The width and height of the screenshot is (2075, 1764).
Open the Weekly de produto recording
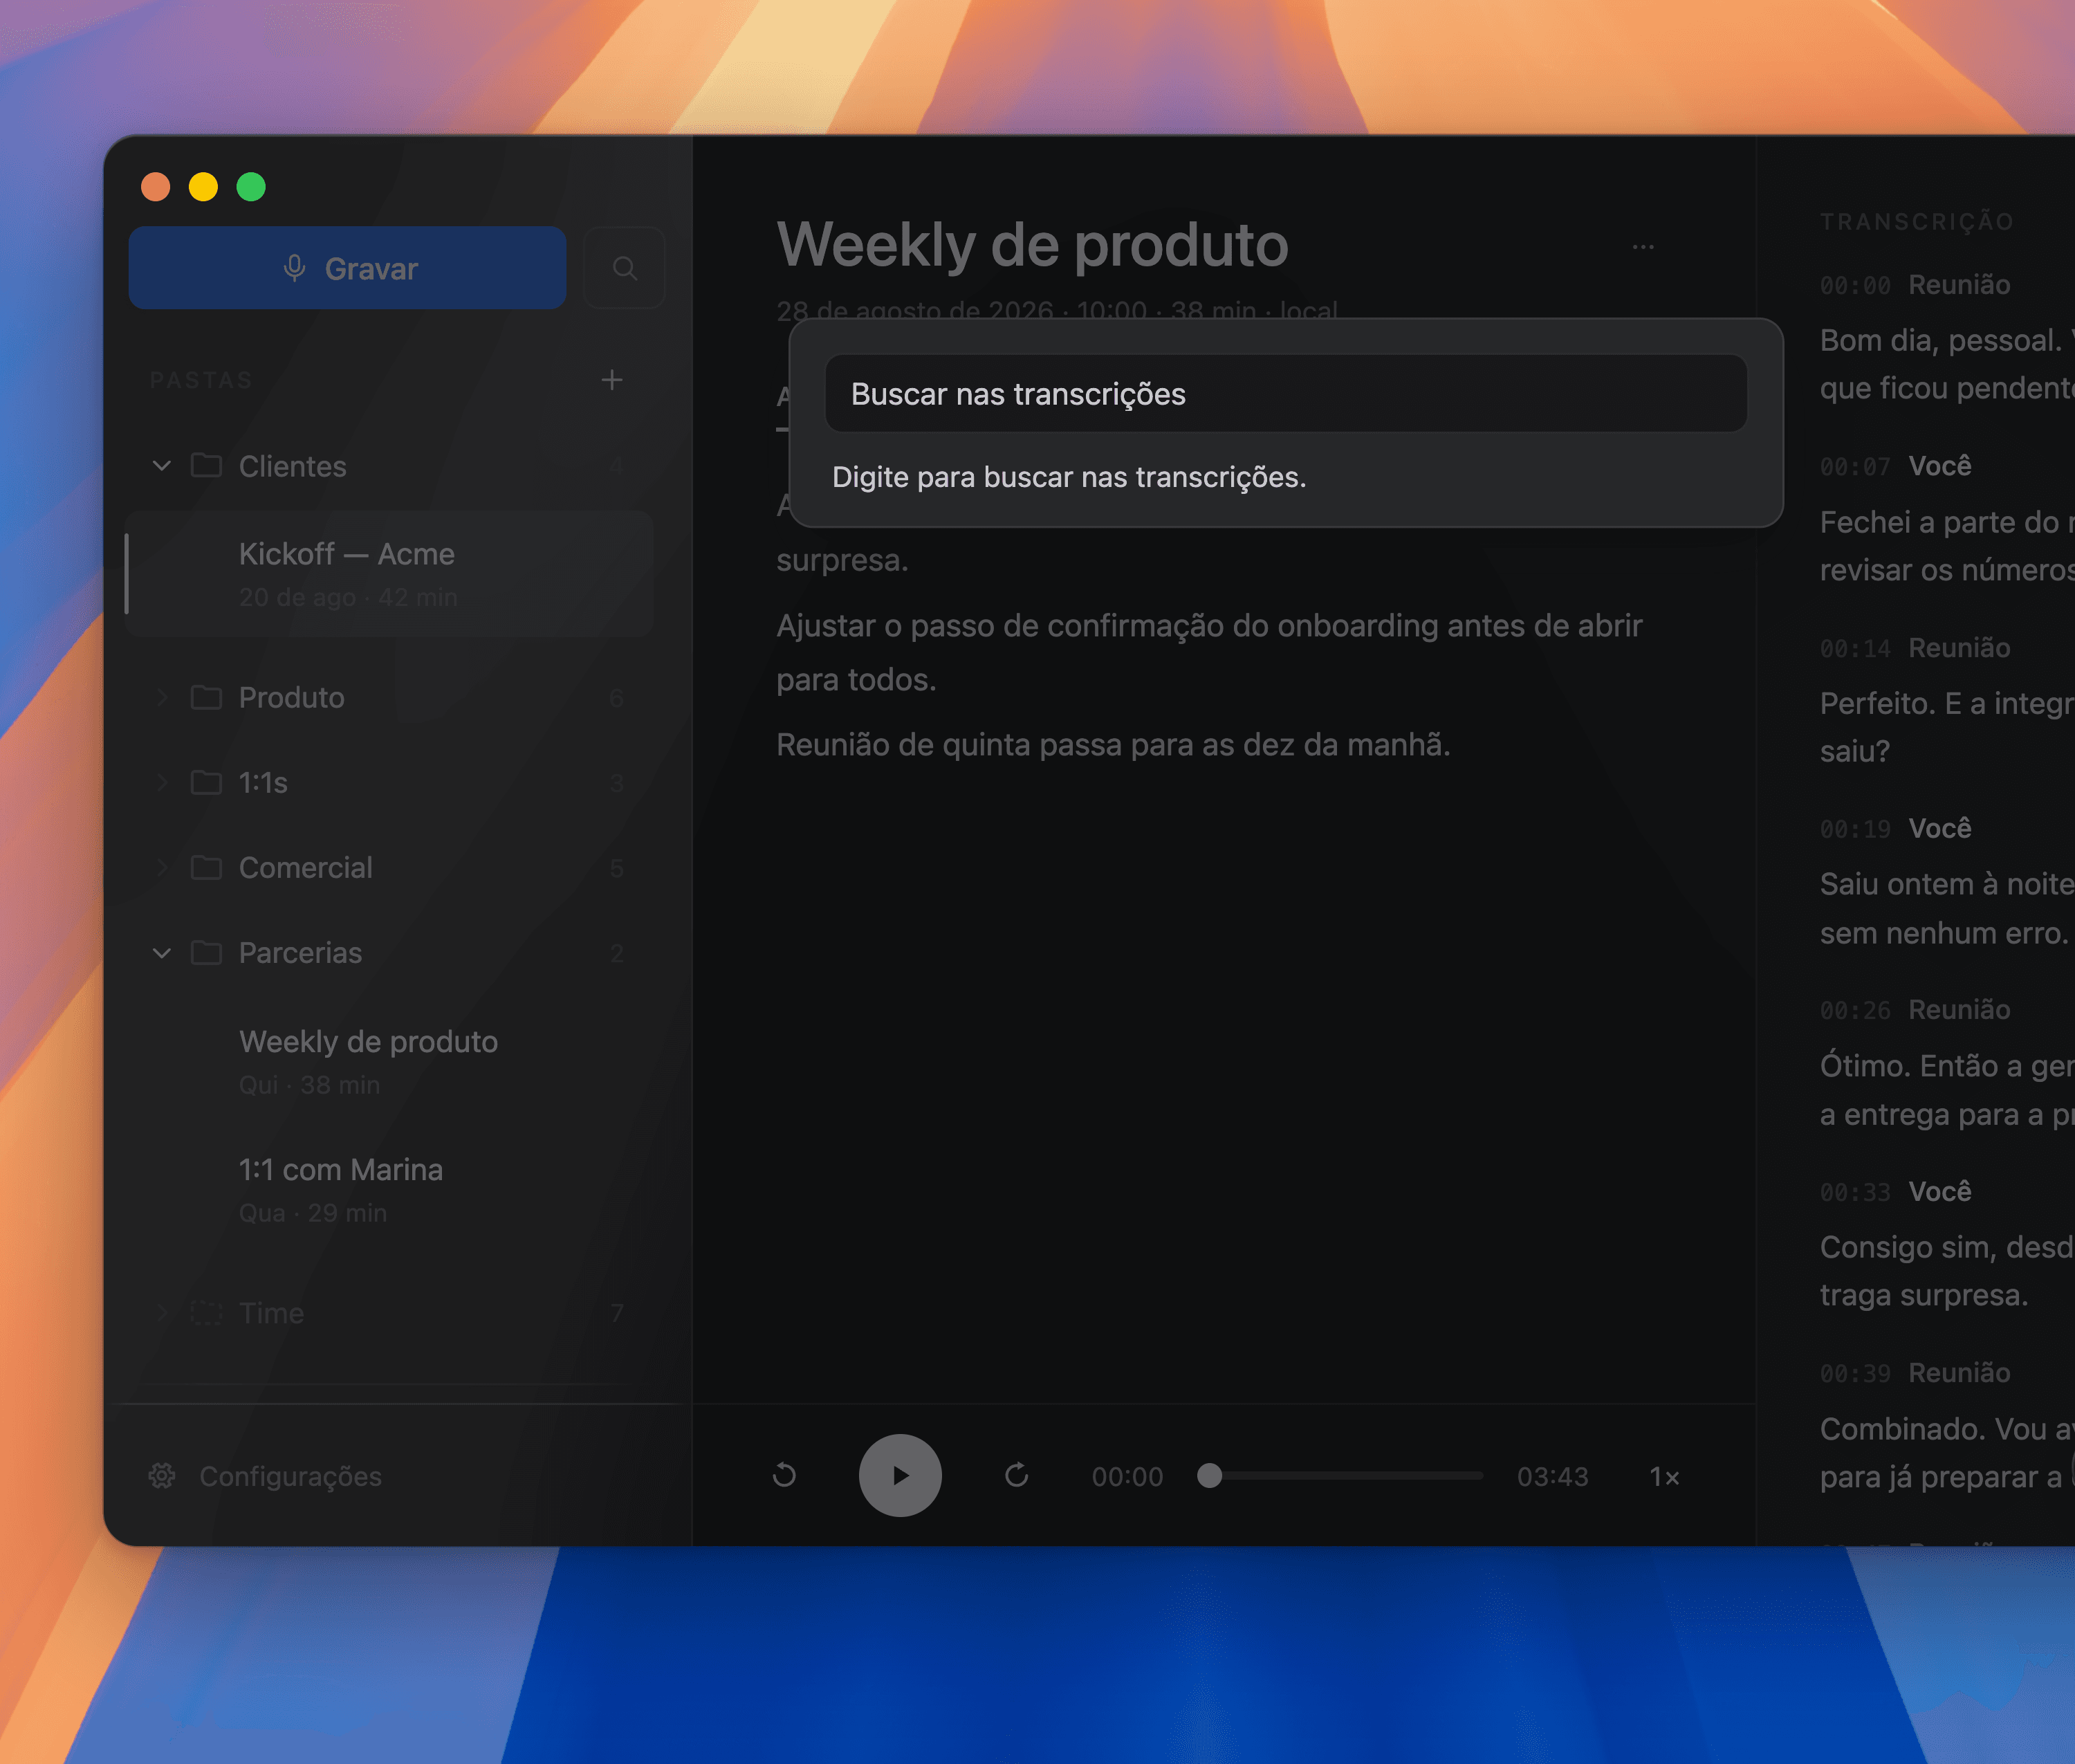click(x=389, y=1062)
